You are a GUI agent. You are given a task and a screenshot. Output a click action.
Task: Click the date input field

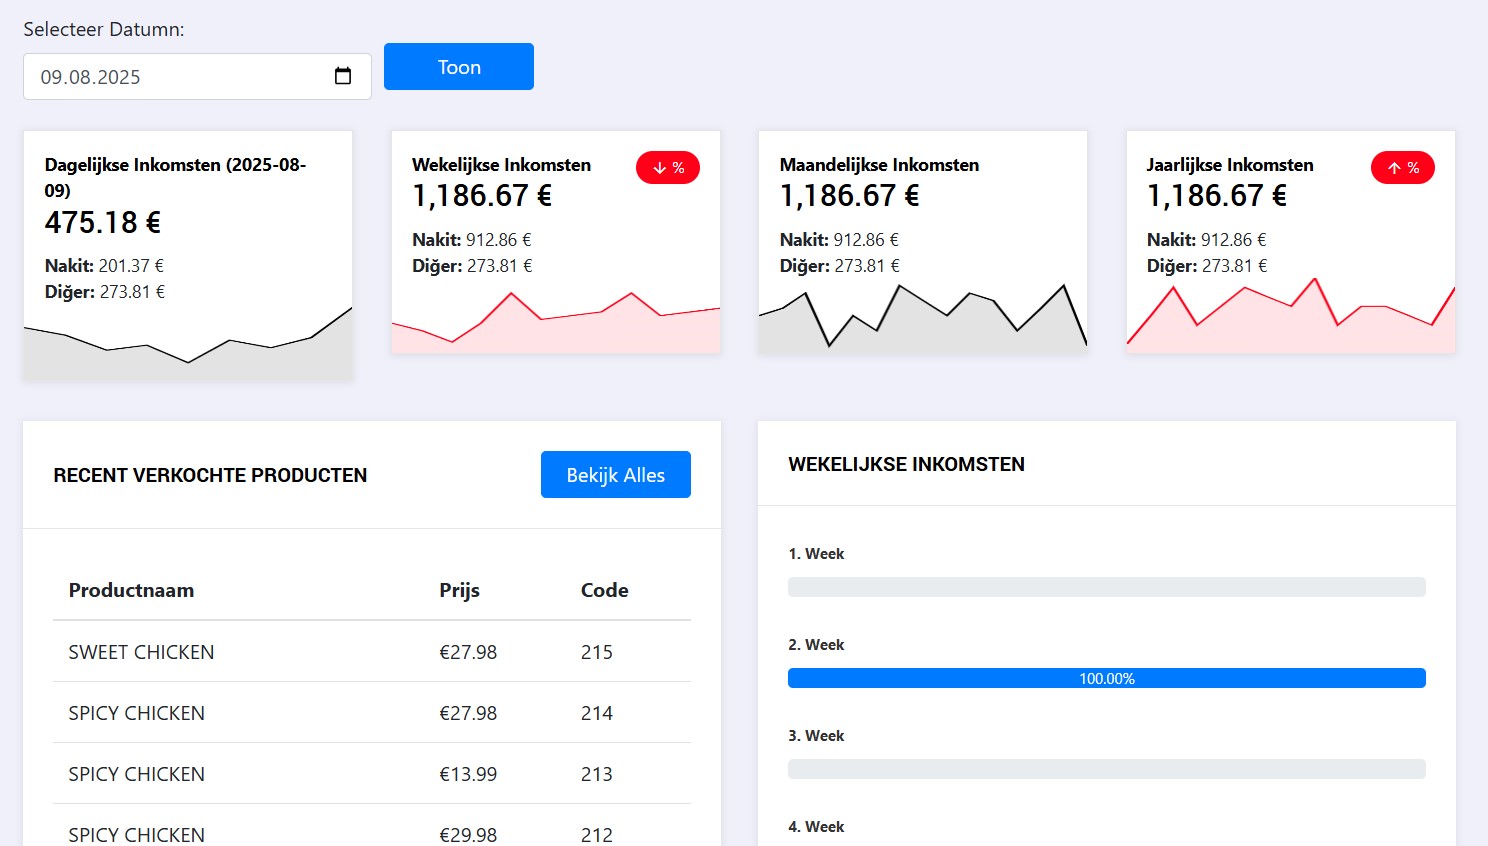(180, 77)
